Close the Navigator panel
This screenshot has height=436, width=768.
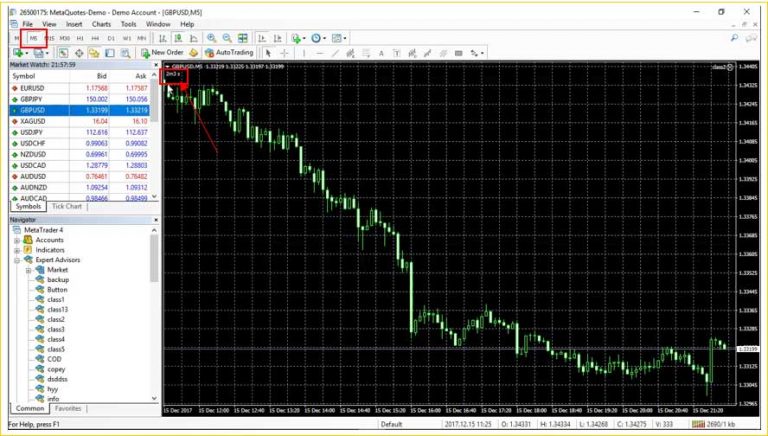coord(156,220)
